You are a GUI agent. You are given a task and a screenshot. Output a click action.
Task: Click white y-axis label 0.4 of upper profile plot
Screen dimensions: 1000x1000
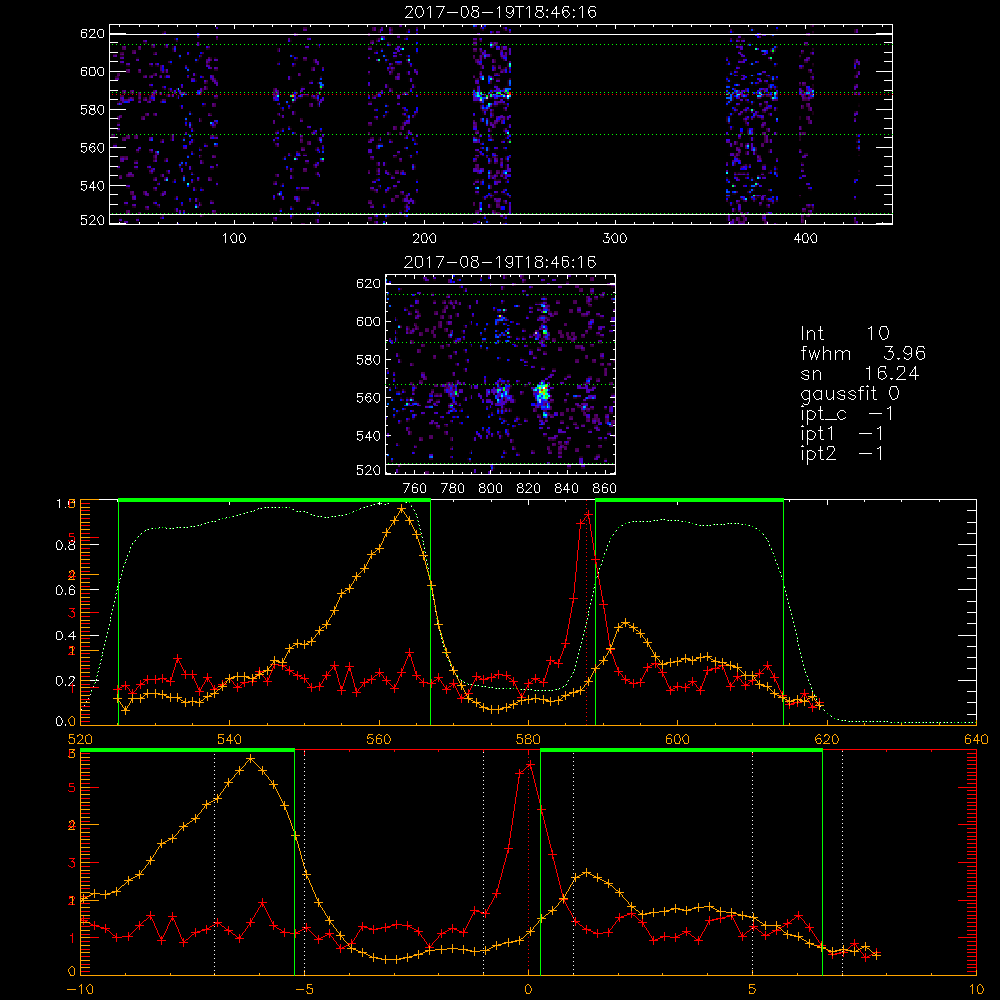point(66,636)
